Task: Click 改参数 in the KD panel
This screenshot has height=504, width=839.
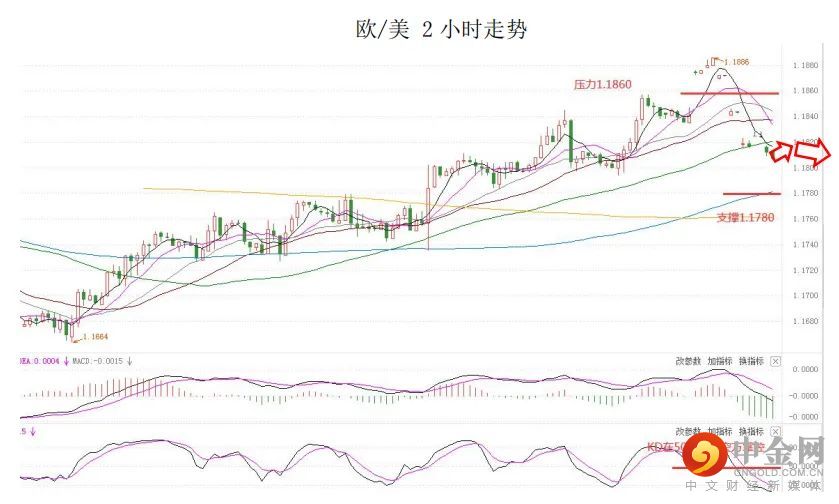Action: pos(688,431)
